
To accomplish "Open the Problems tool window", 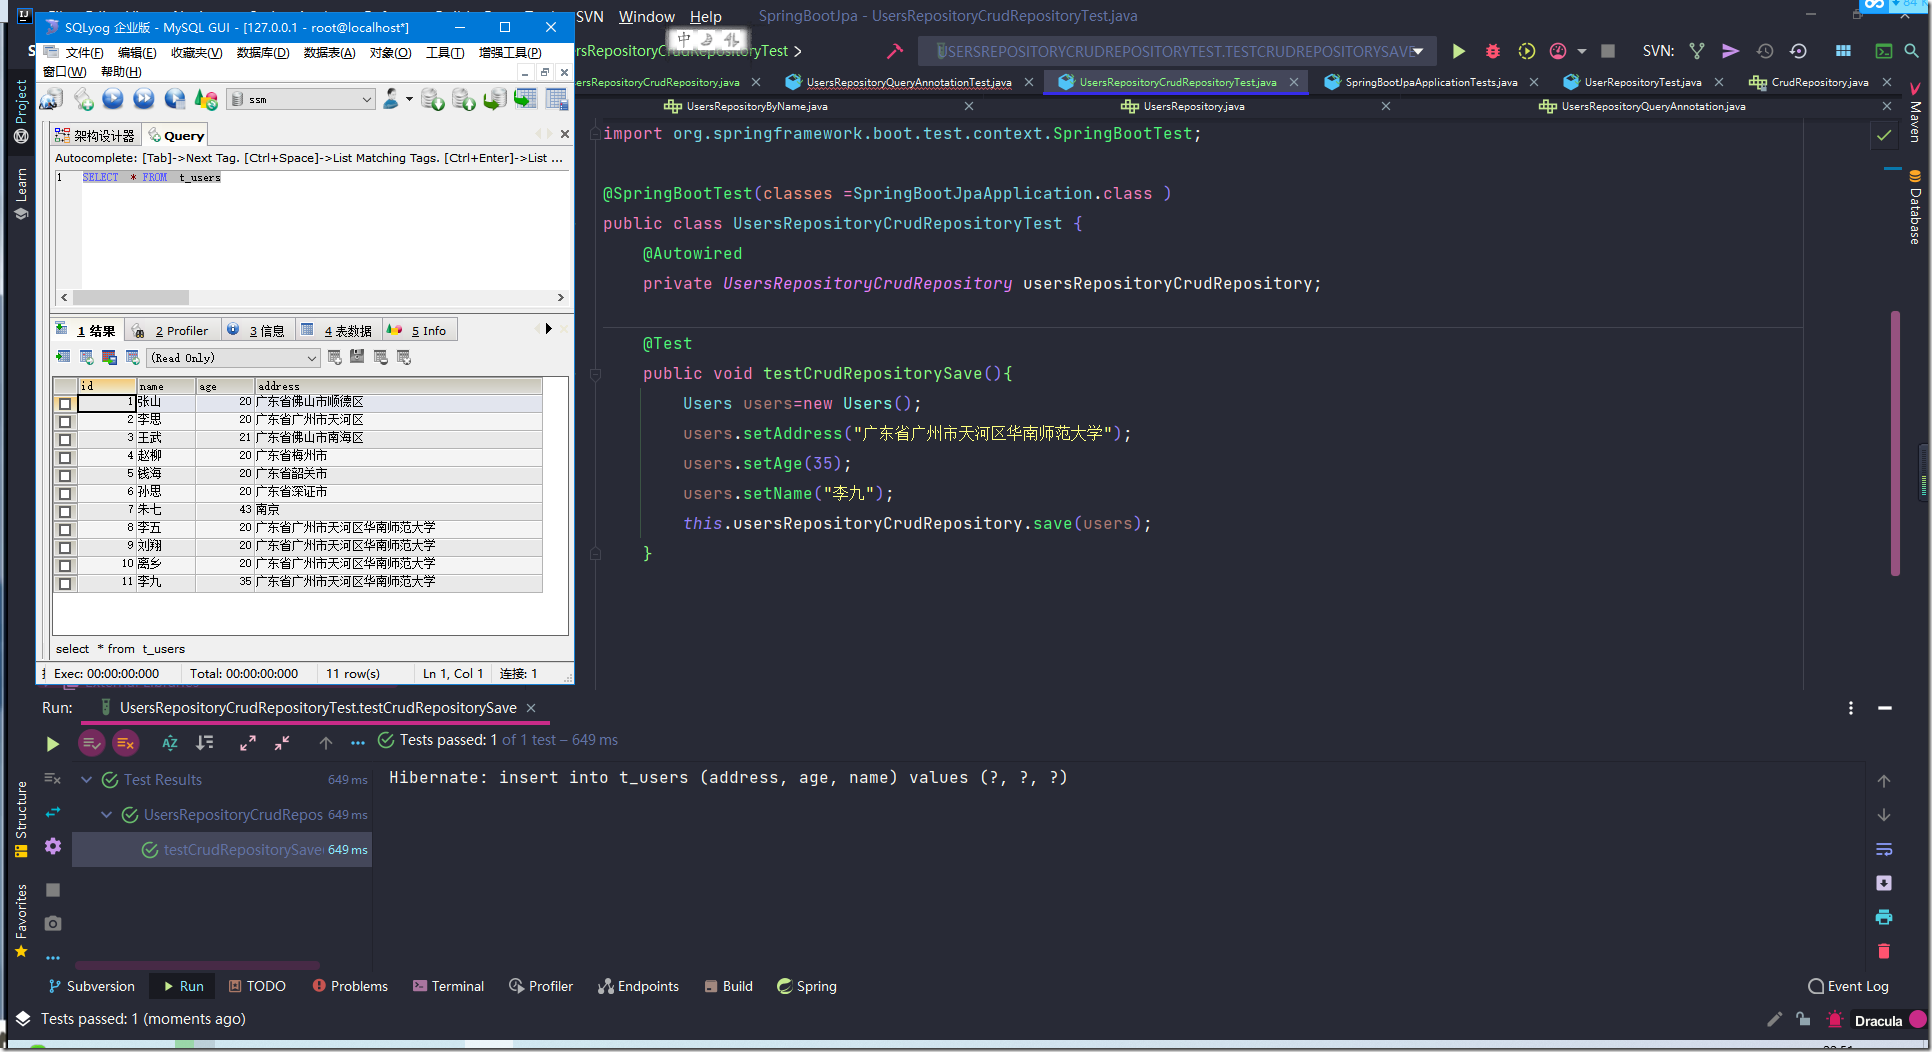I will tap(350, 986).
